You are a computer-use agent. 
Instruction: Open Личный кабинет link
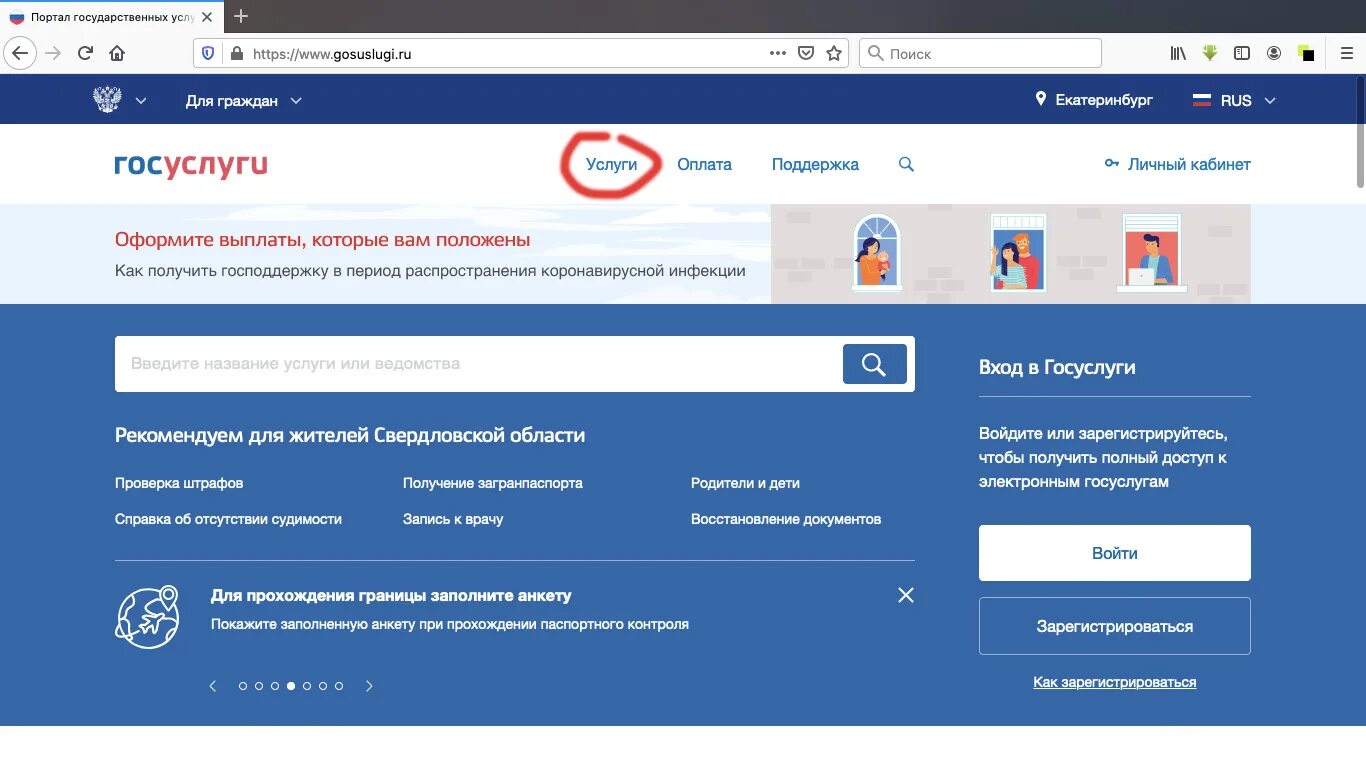1177,164
